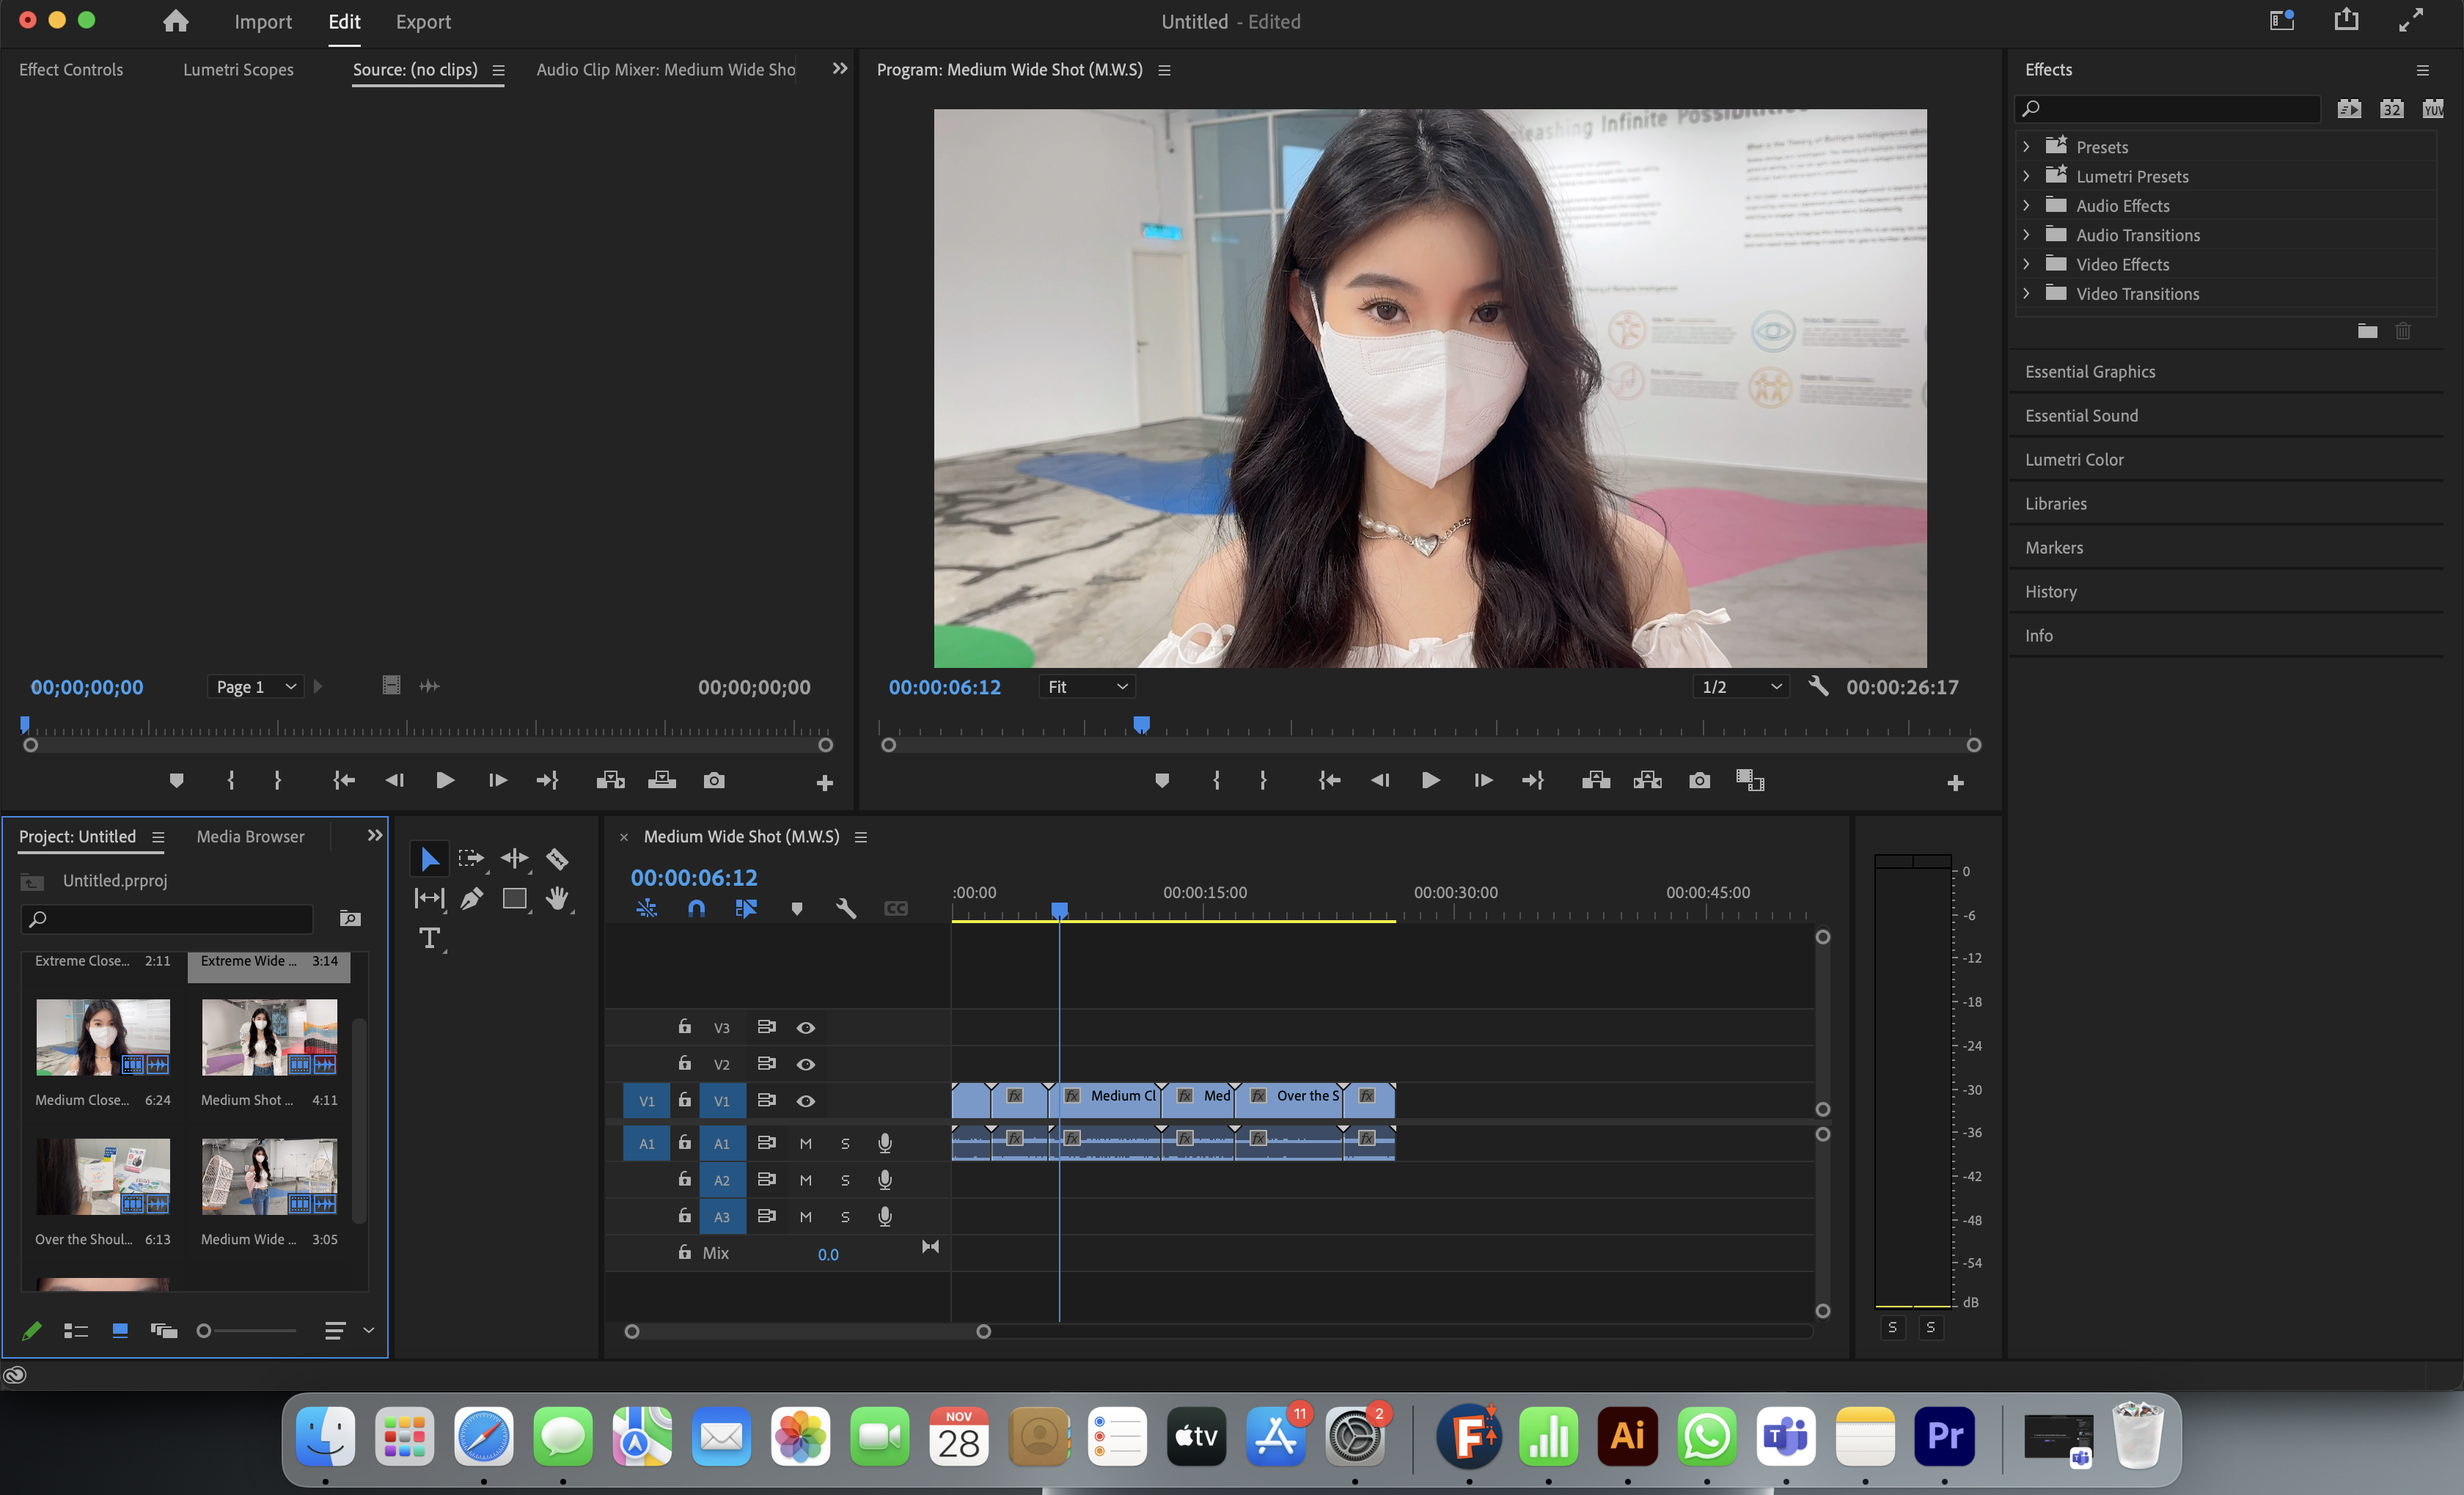Select the Razor tool
This screenshot has width=2464, height=1495.
tap(557, 858)
